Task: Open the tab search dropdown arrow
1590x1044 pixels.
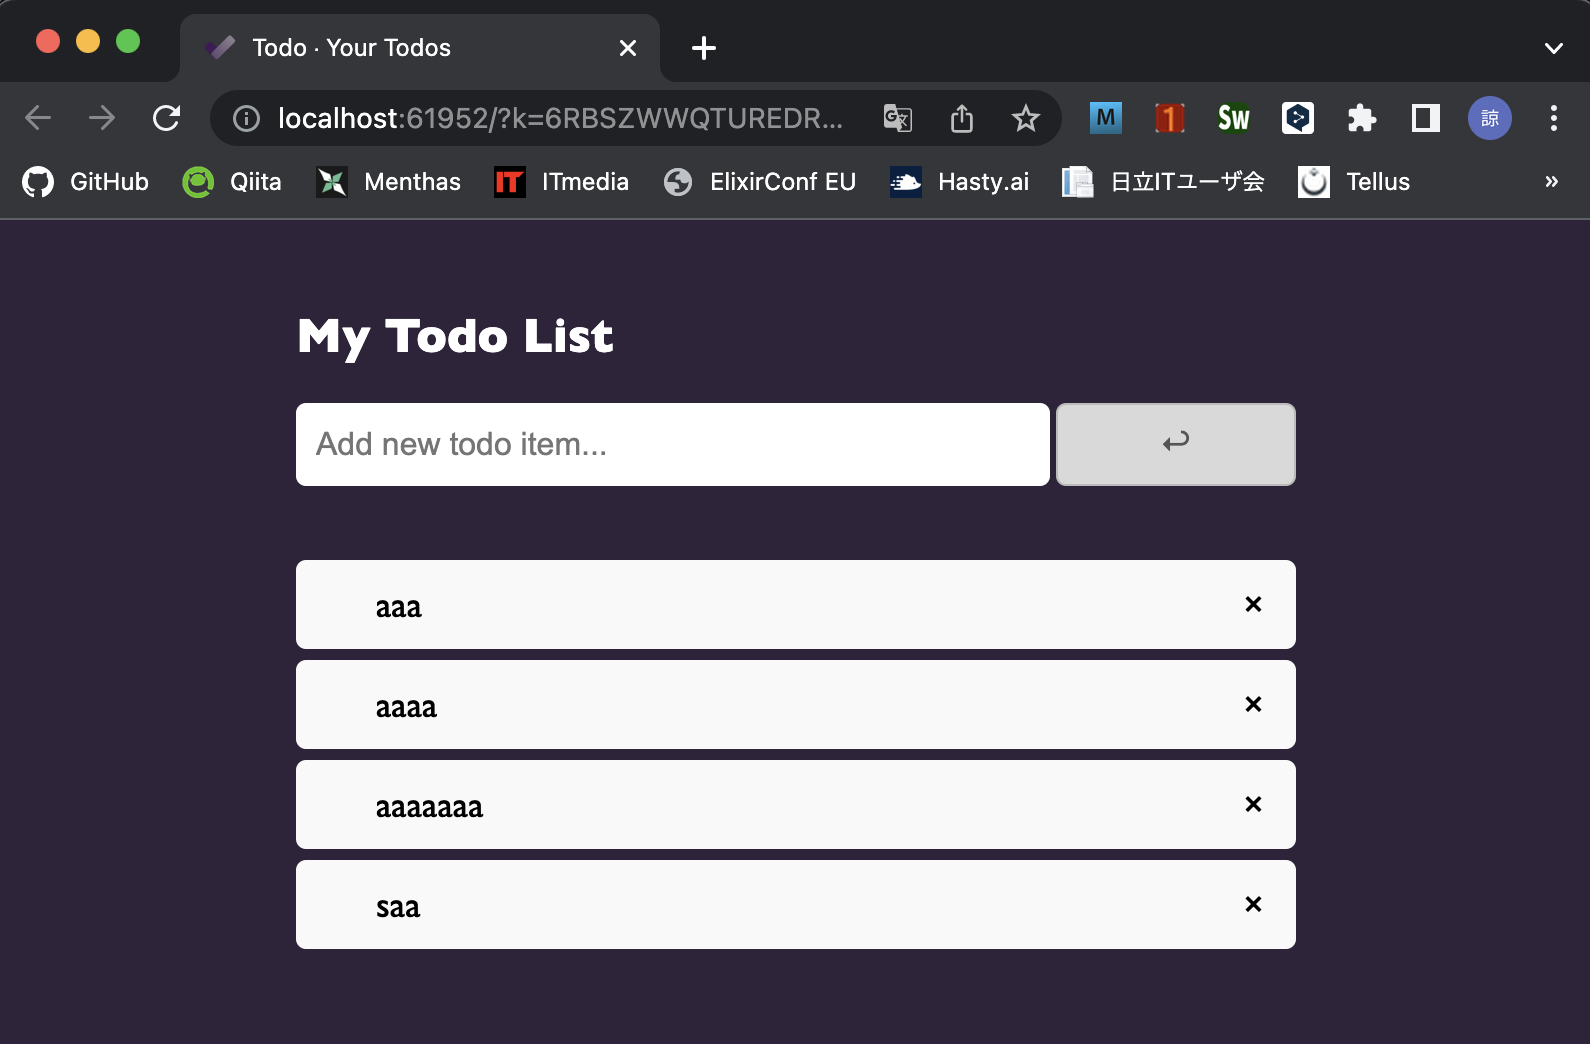Action: 1553,48
